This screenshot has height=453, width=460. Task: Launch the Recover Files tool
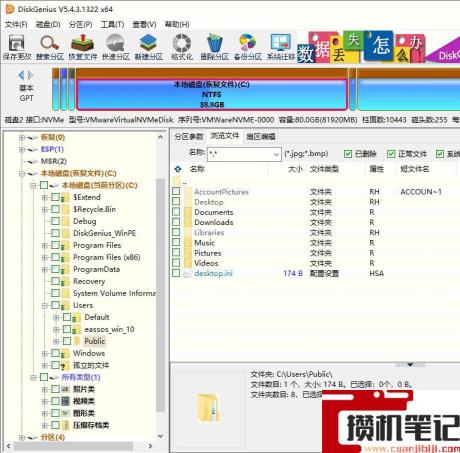(x=83, y=44)
